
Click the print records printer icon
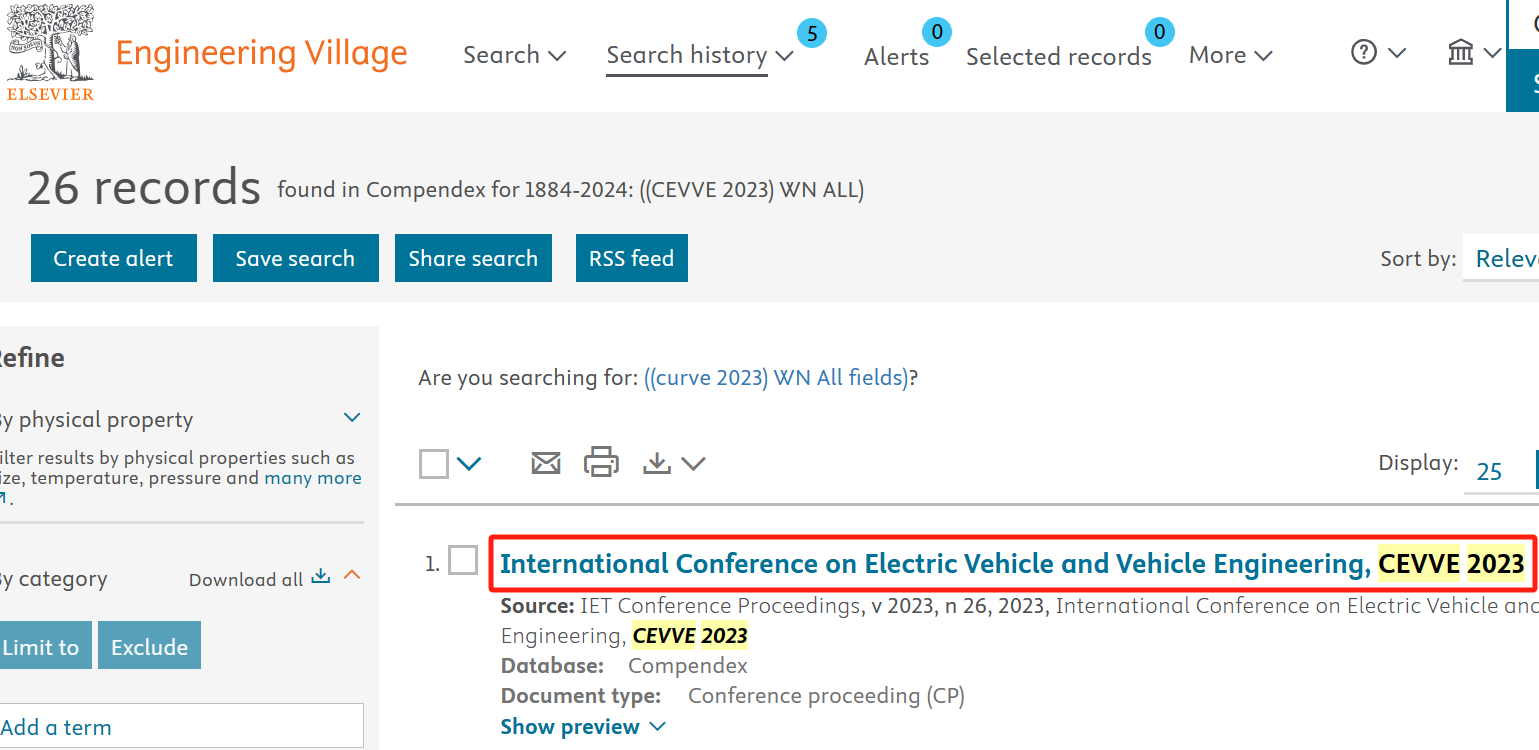pos(601,463)
